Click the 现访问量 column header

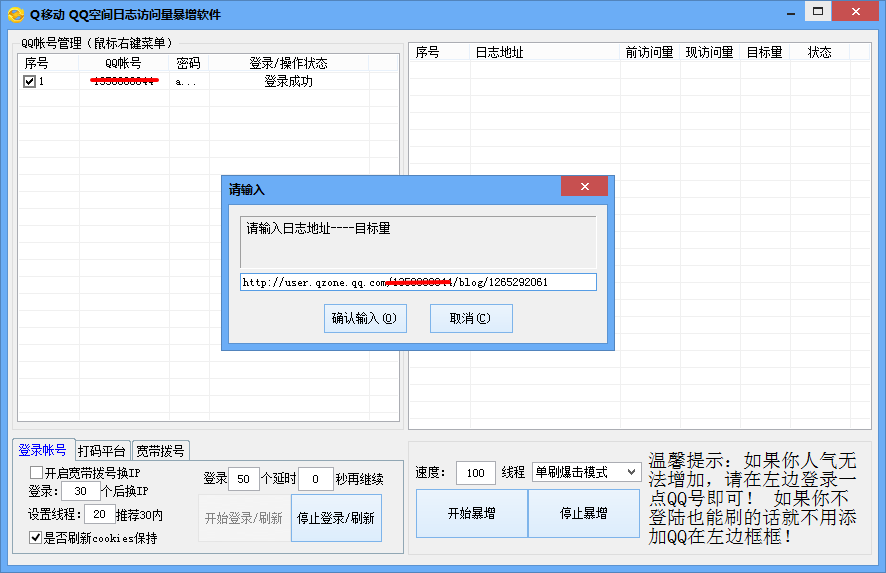click(x=710, y=52)
